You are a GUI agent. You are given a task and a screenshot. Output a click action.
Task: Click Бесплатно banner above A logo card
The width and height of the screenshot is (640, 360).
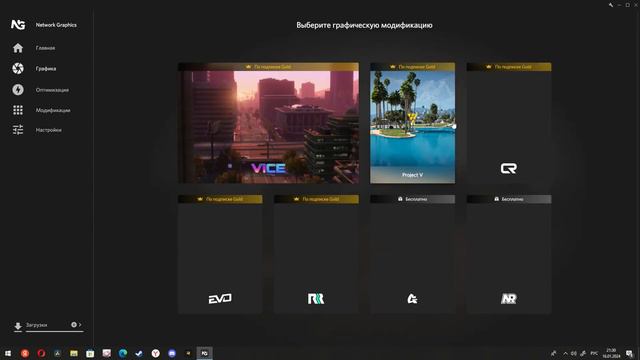[412, 199]
